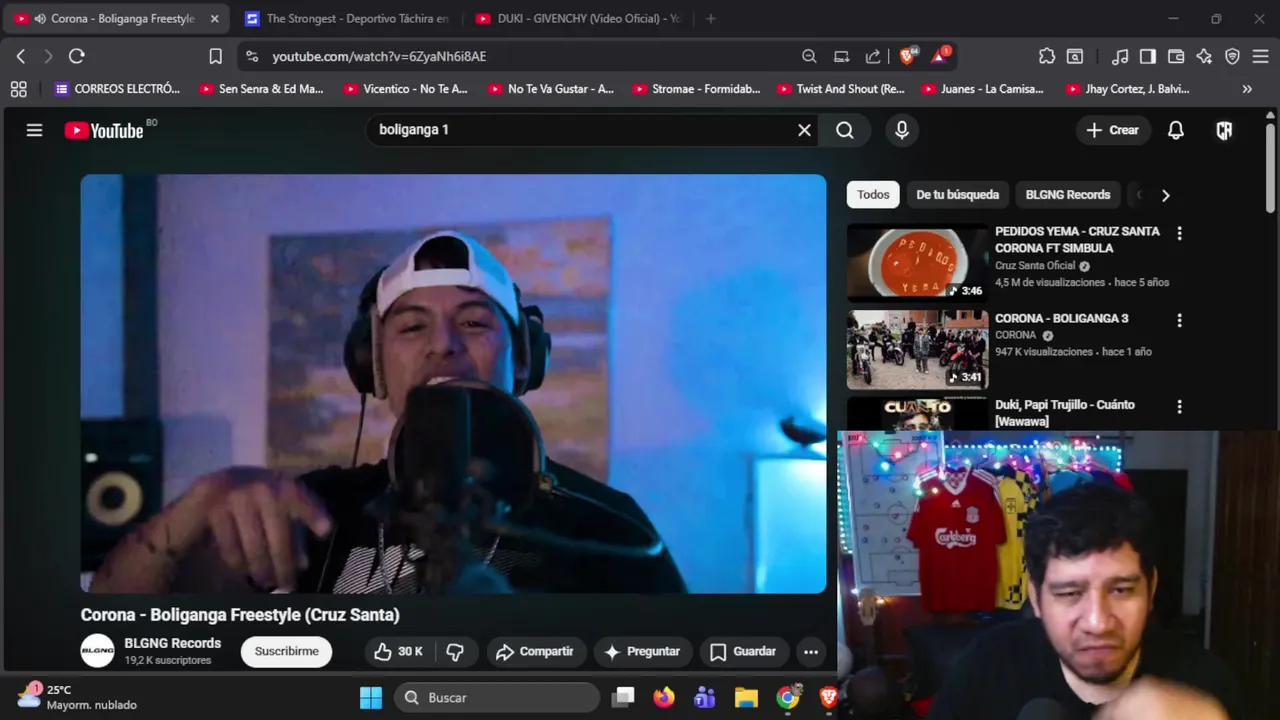Open the CORREOS ELECTRÓ... bookmark
Viewport: 1280px width, 720px height.
(117, 89)
